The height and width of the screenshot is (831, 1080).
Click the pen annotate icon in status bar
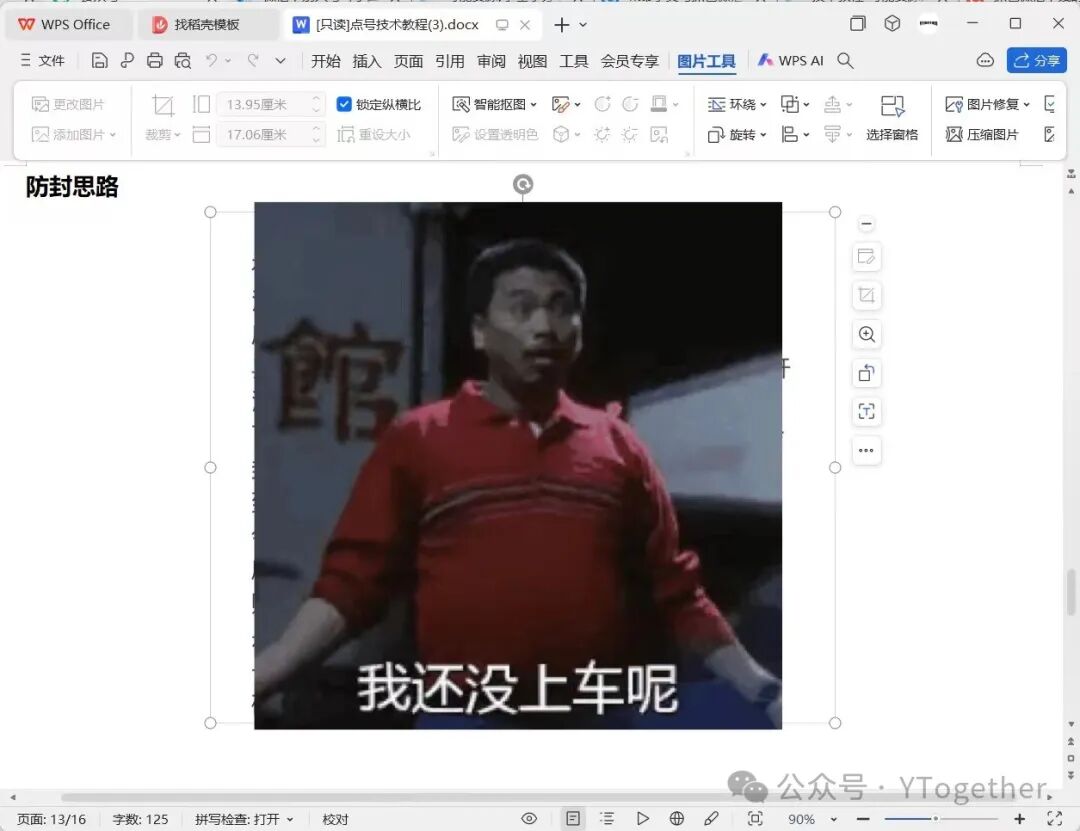point(711,818)
